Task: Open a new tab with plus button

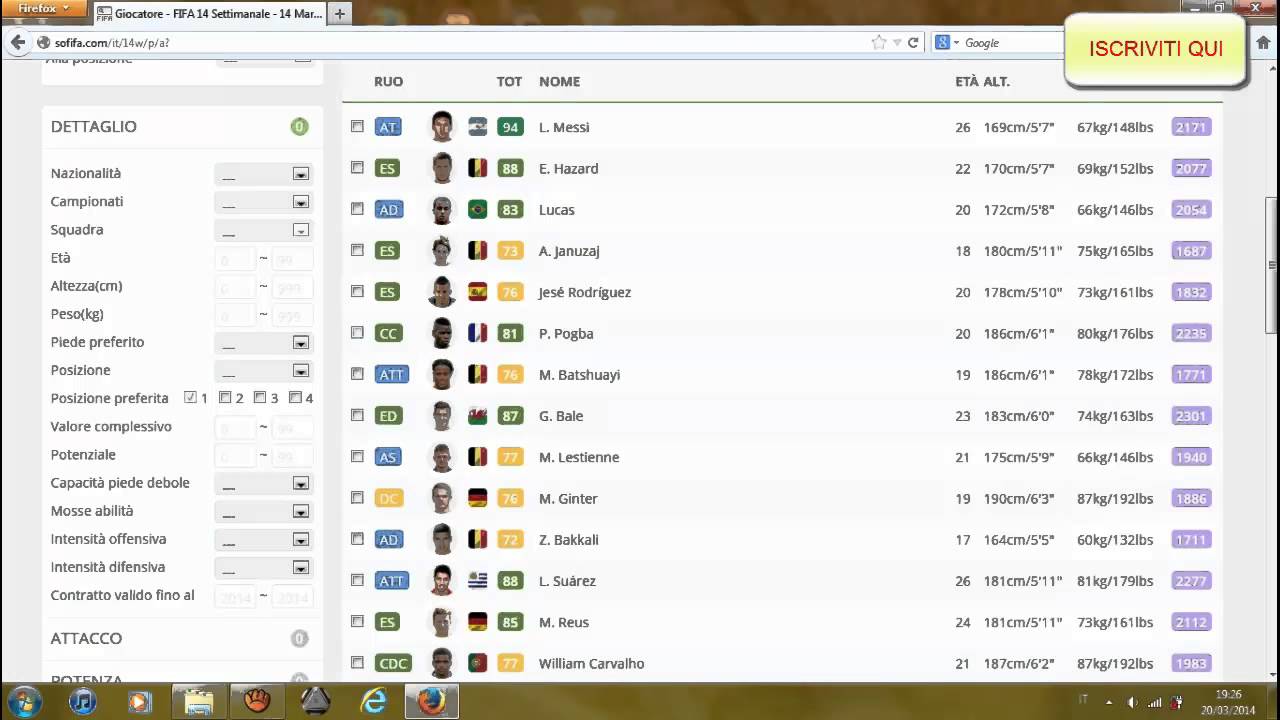Action: [339, 14]
